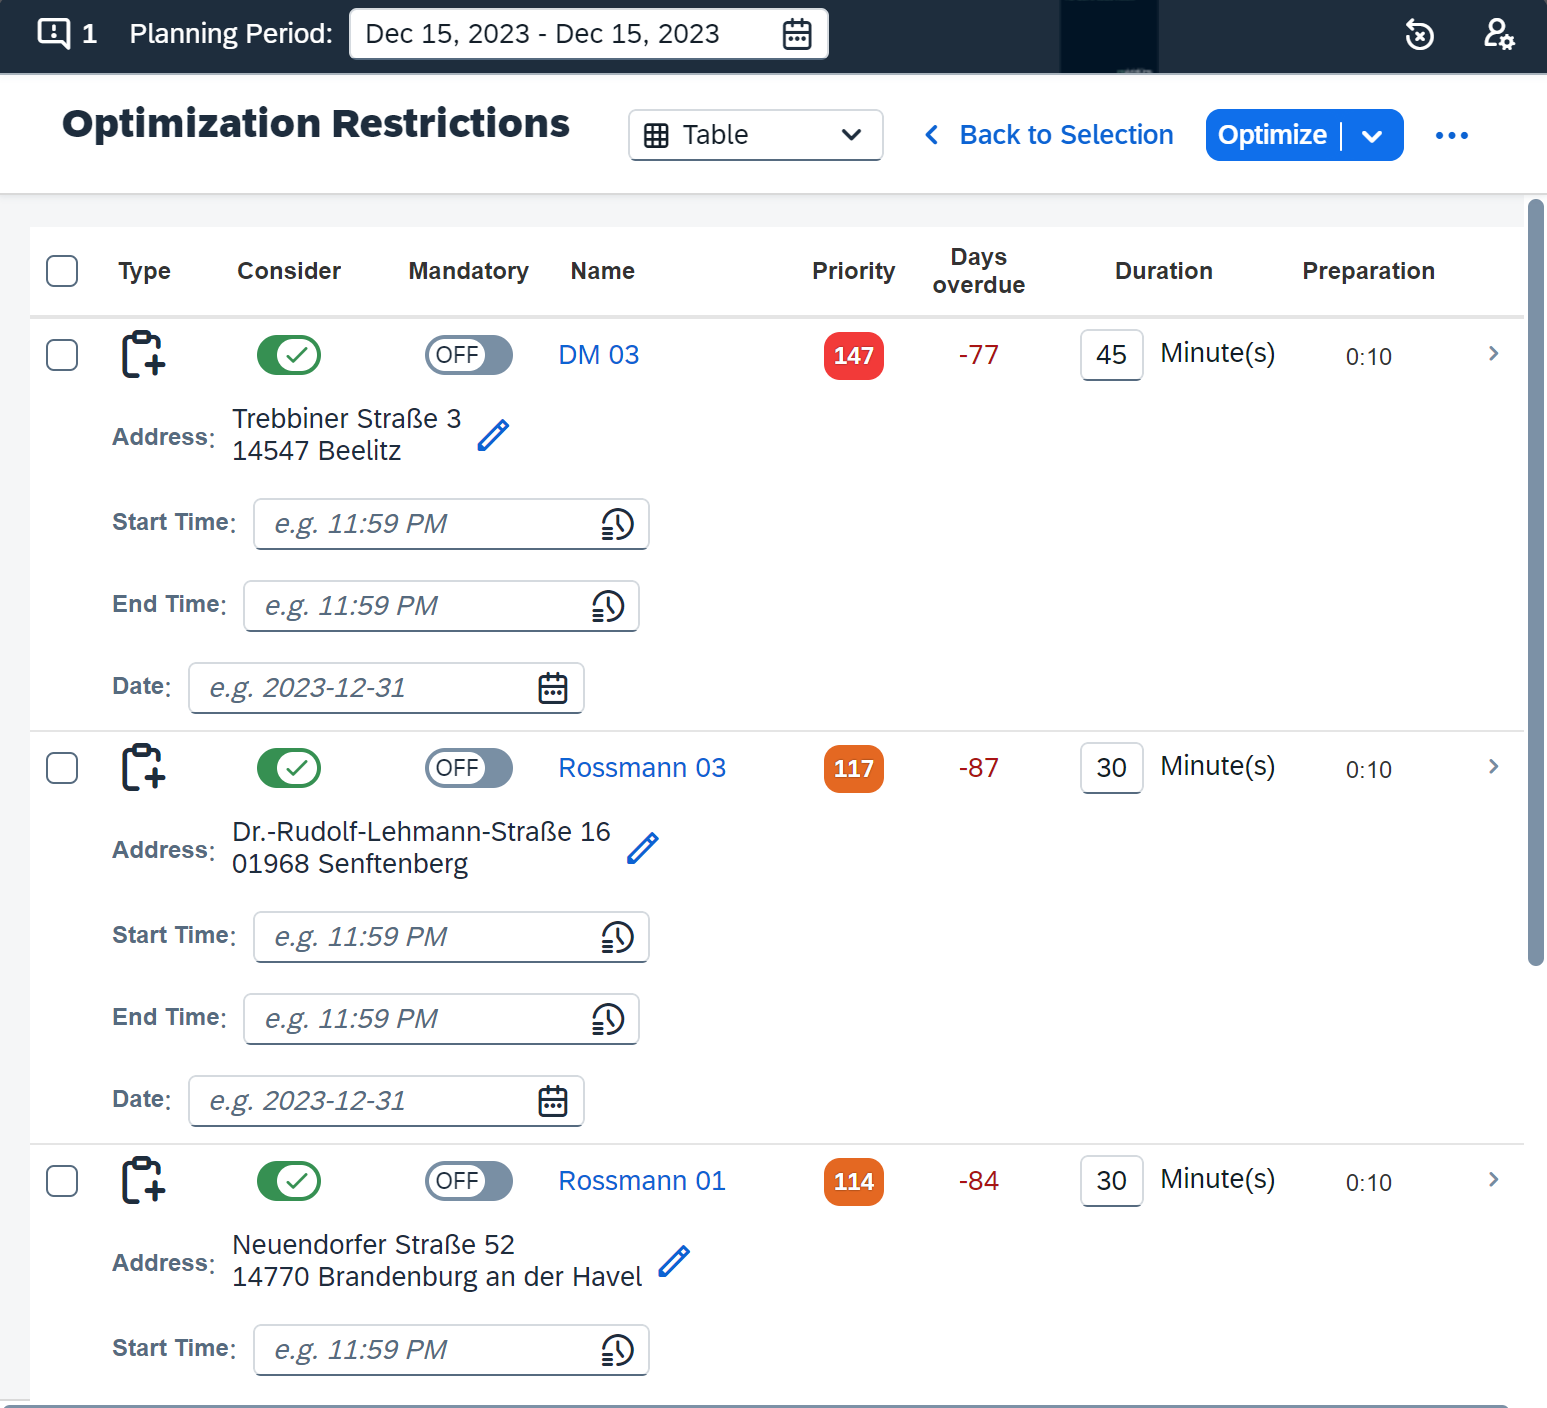
Task: Click the Start Time input for DM 03
Action: pyautogui.click(x=451, y=524)
